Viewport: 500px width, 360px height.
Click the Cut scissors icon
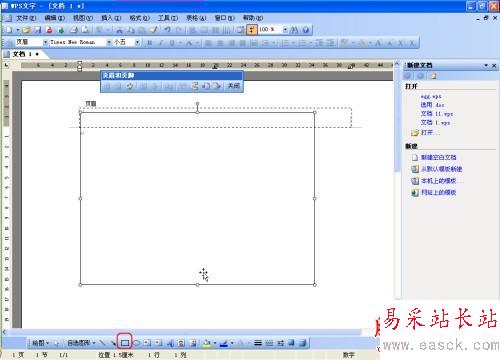click(x=119, y=30)
